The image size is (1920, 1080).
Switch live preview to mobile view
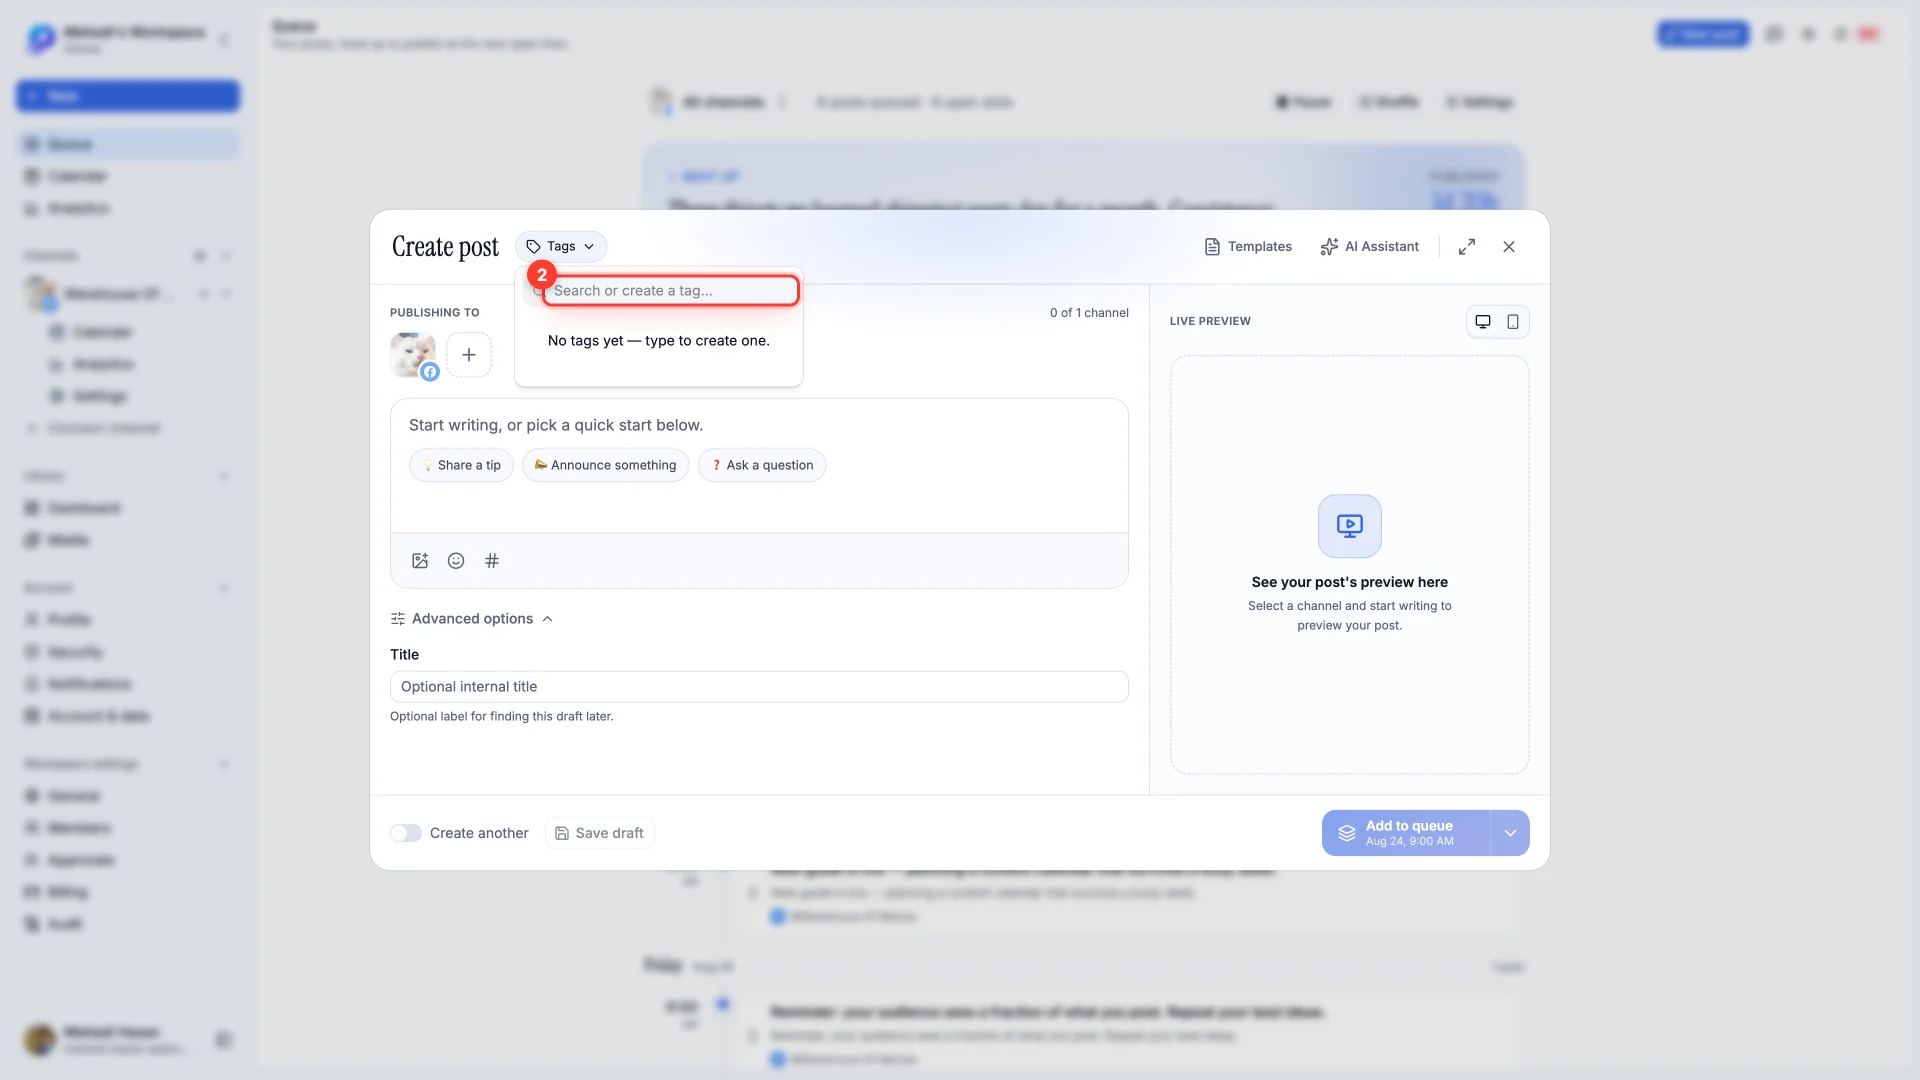[1513, 321]
